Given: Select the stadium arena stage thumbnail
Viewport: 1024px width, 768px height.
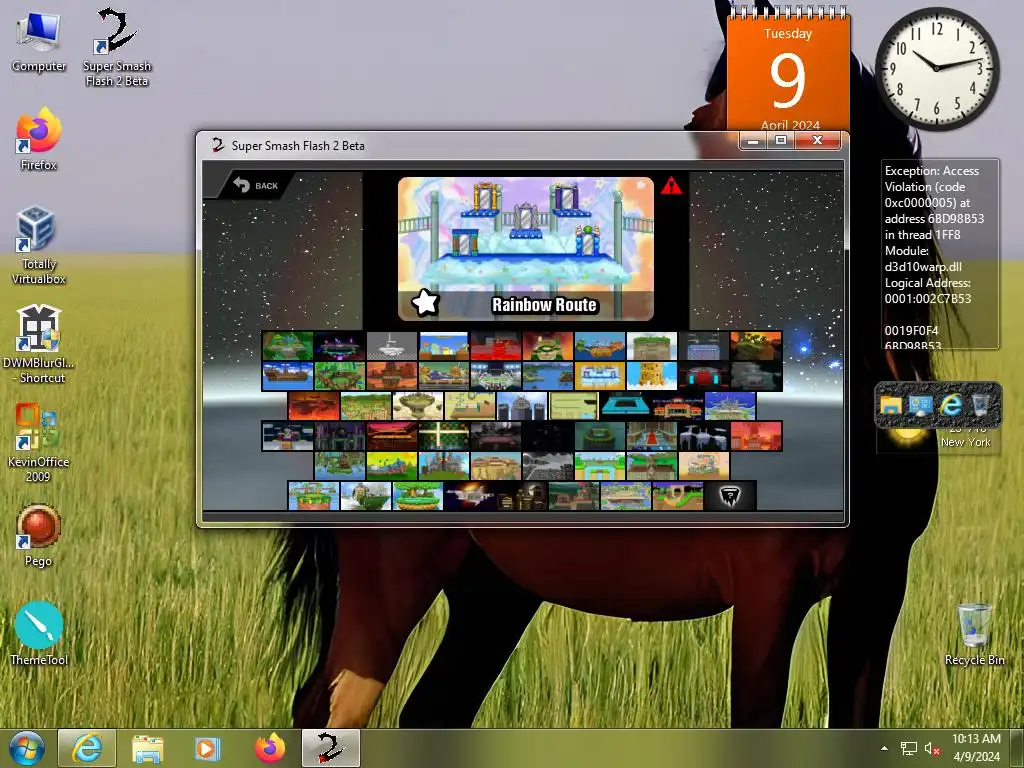Looking at the screenshot, I should [496, 376].
